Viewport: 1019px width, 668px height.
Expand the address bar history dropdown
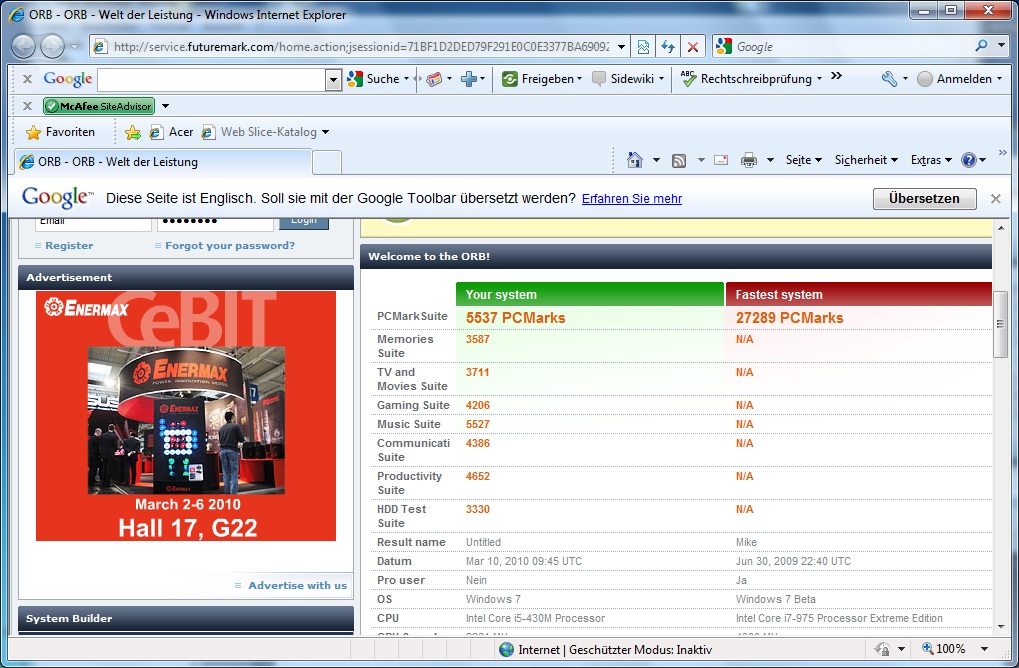[621, 47]
